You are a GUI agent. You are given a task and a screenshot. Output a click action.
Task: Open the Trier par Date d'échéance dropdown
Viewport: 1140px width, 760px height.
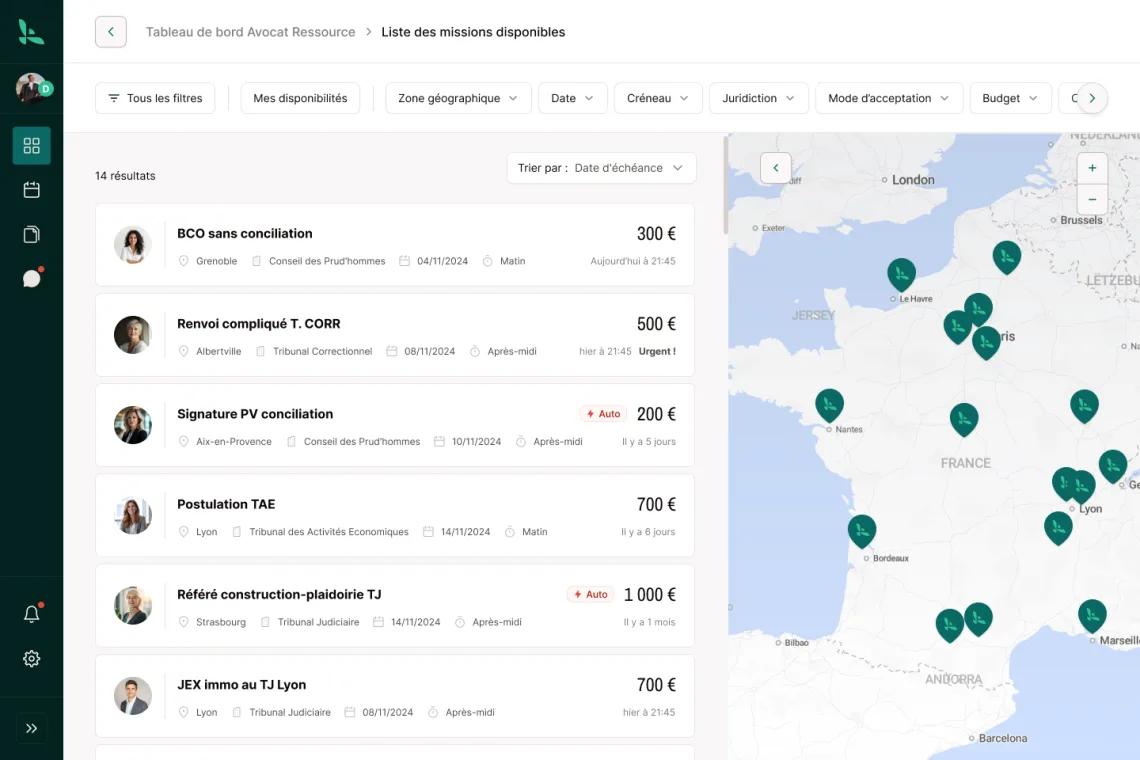[601, 168]
